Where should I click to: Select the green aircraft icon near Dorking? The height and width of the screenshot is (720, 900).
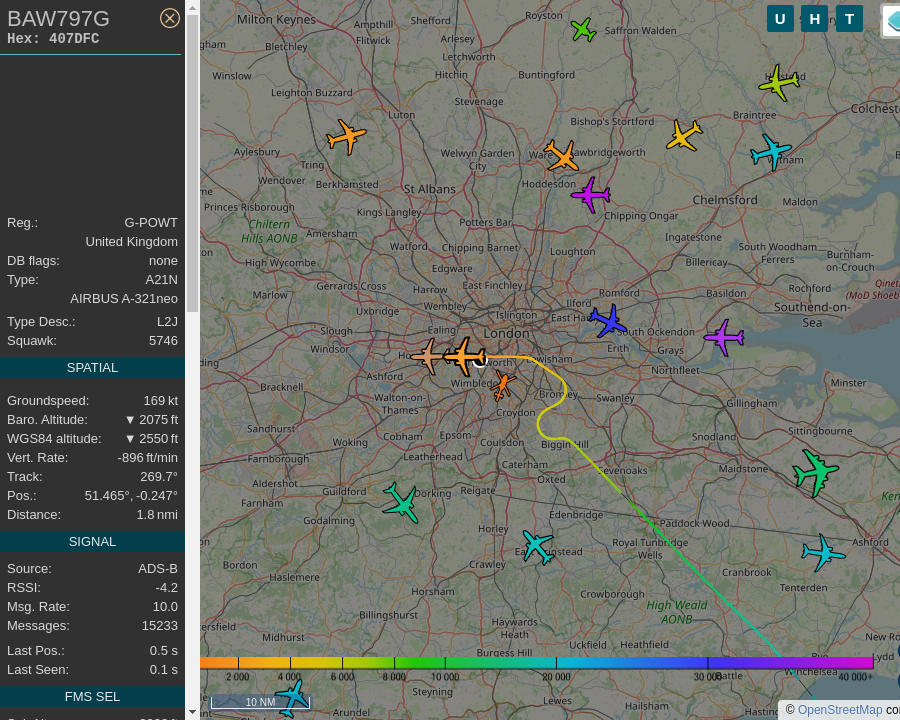pos(401,504)
